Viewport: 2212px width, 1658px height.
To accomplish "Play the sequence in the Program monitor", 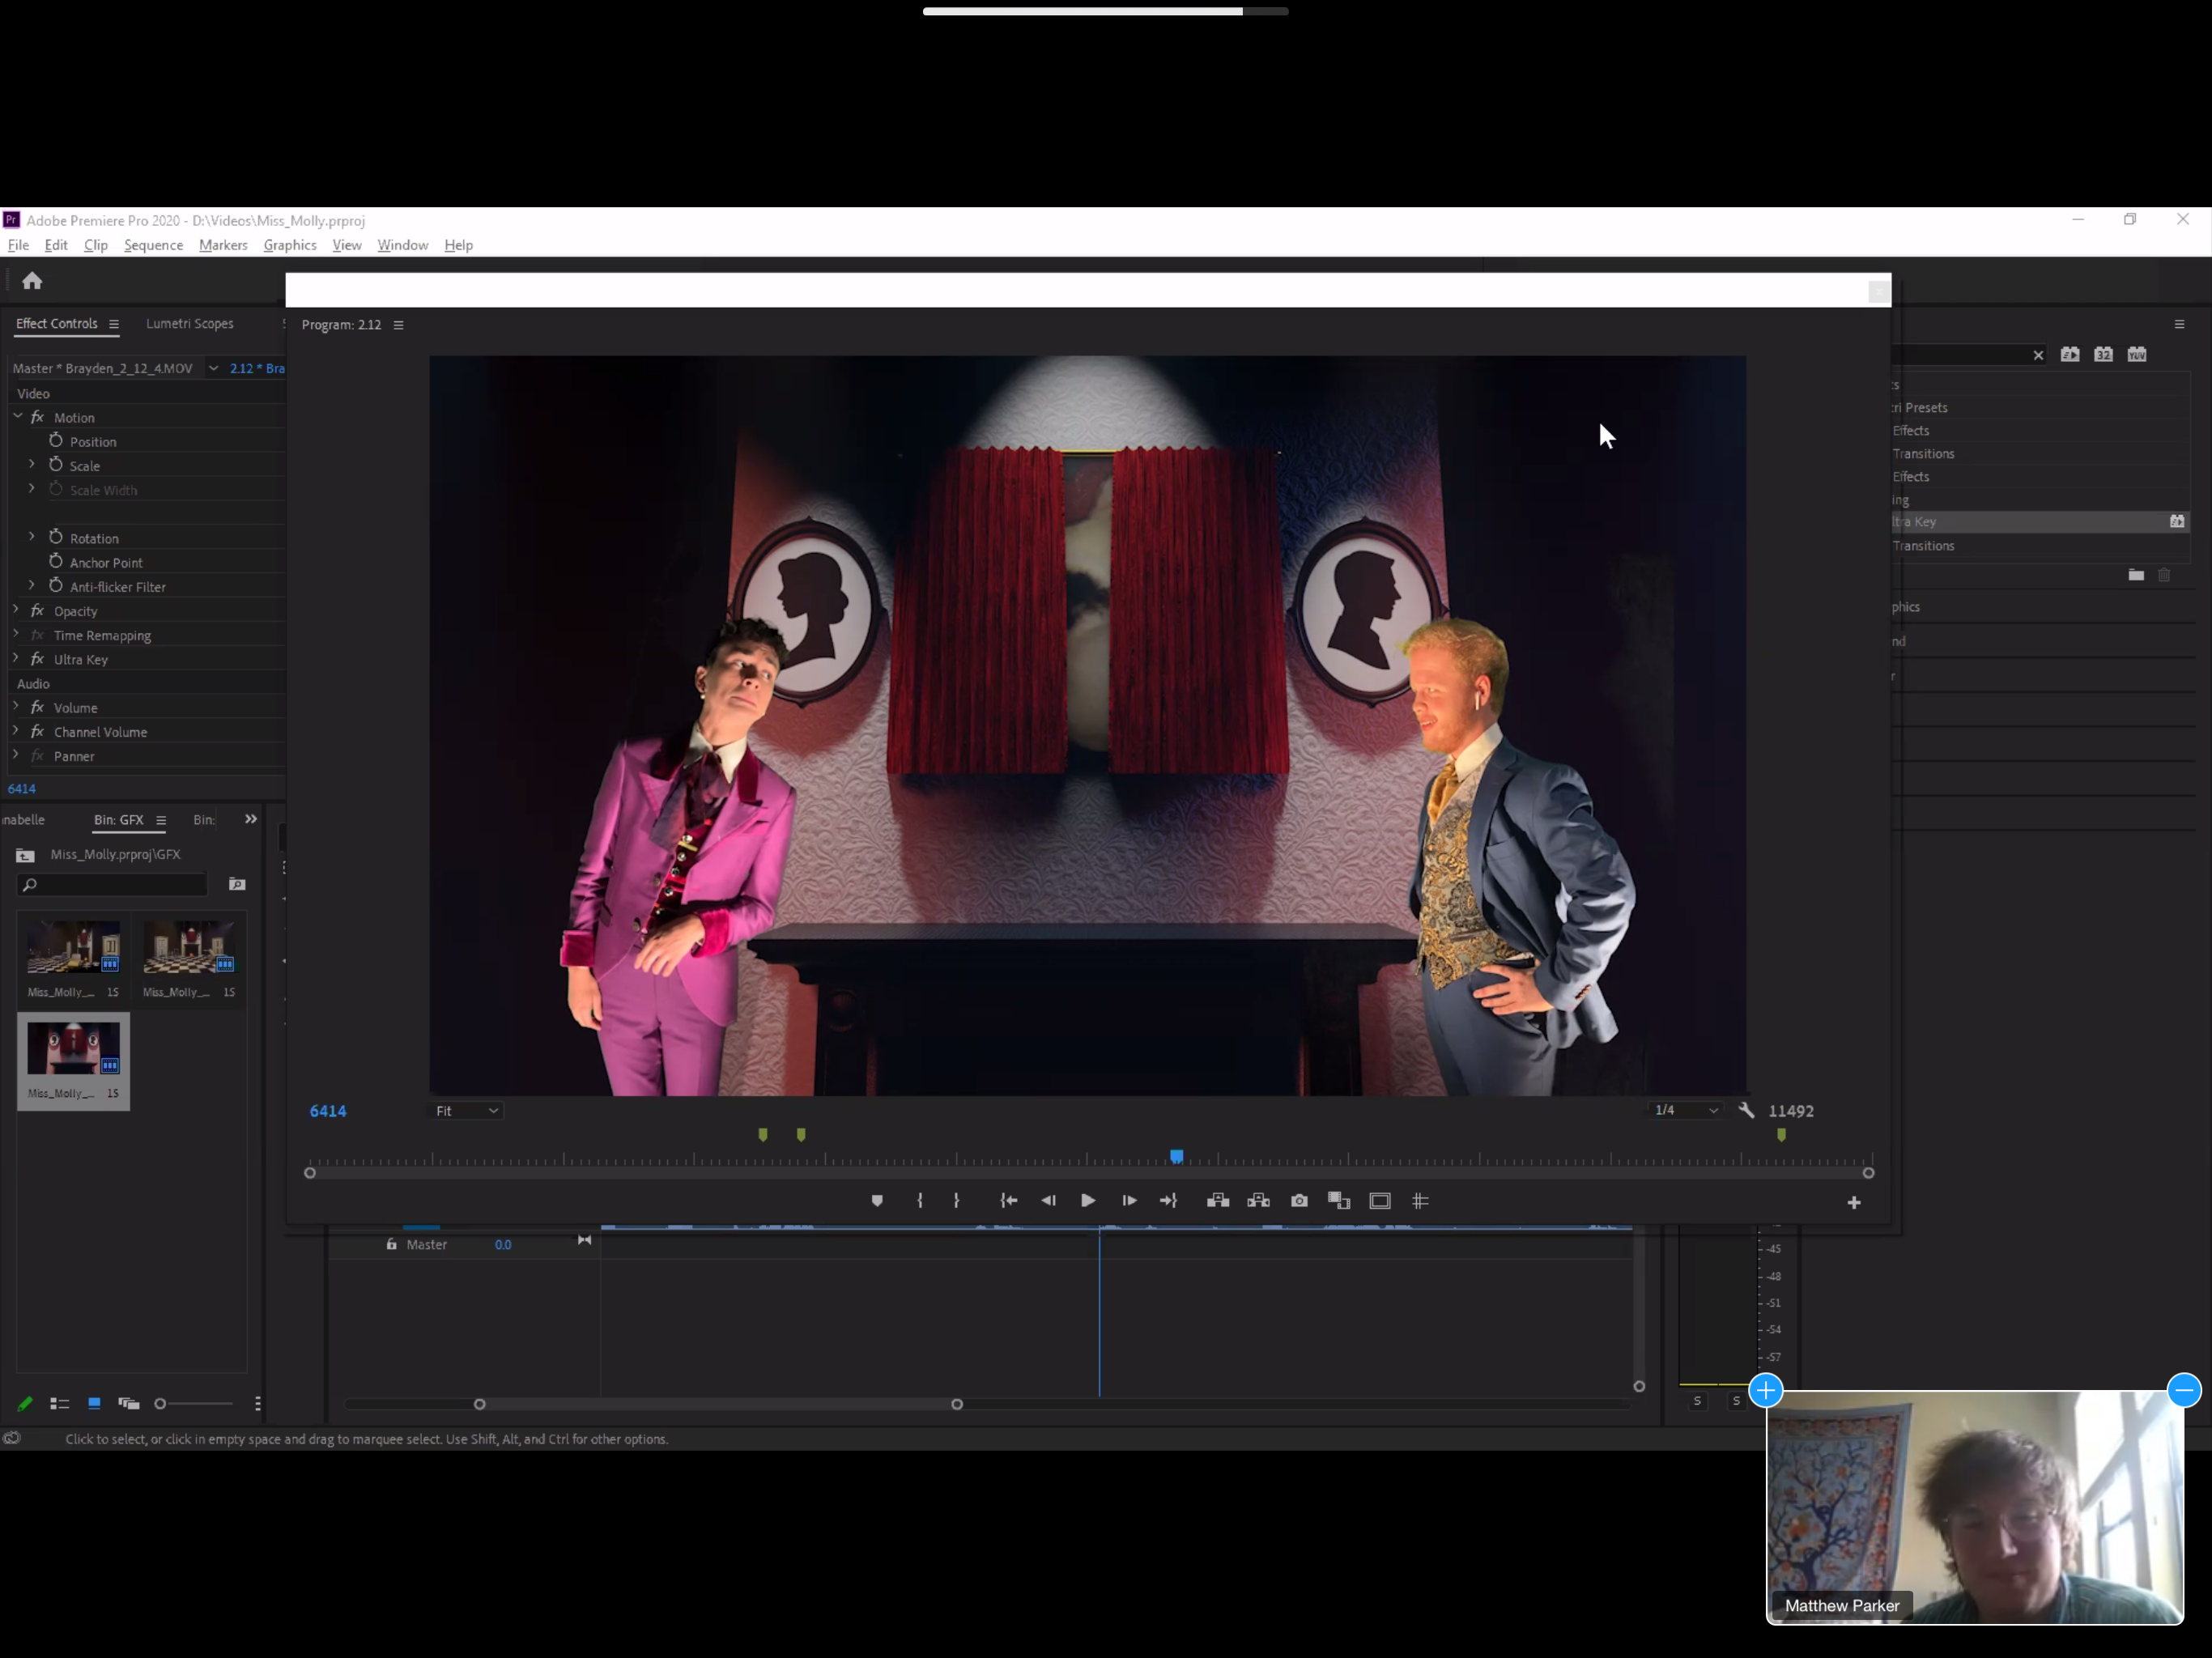I will point(1088,1201).
